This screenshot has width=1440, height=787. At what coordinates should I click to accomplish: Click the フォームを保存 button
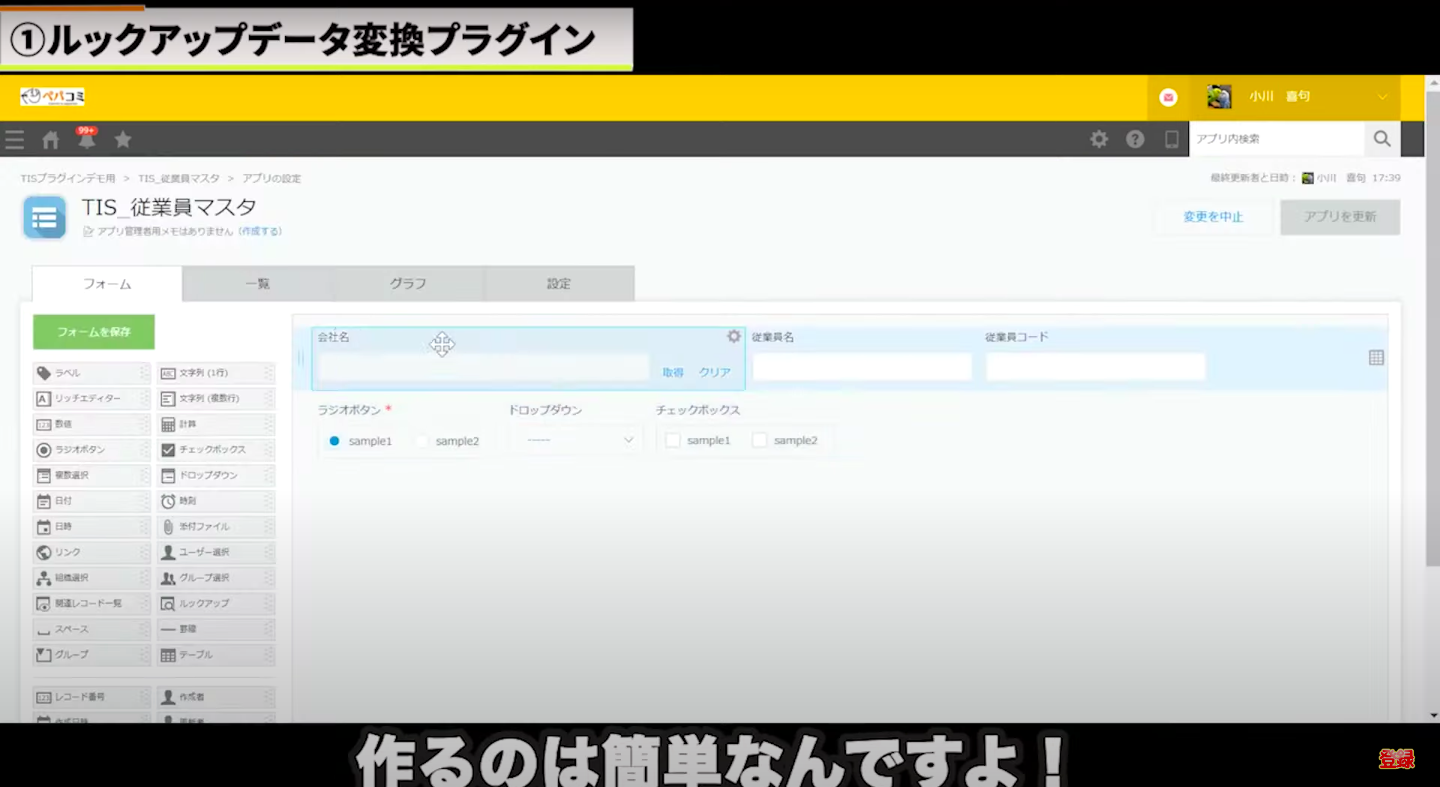(x=94, y=332)
